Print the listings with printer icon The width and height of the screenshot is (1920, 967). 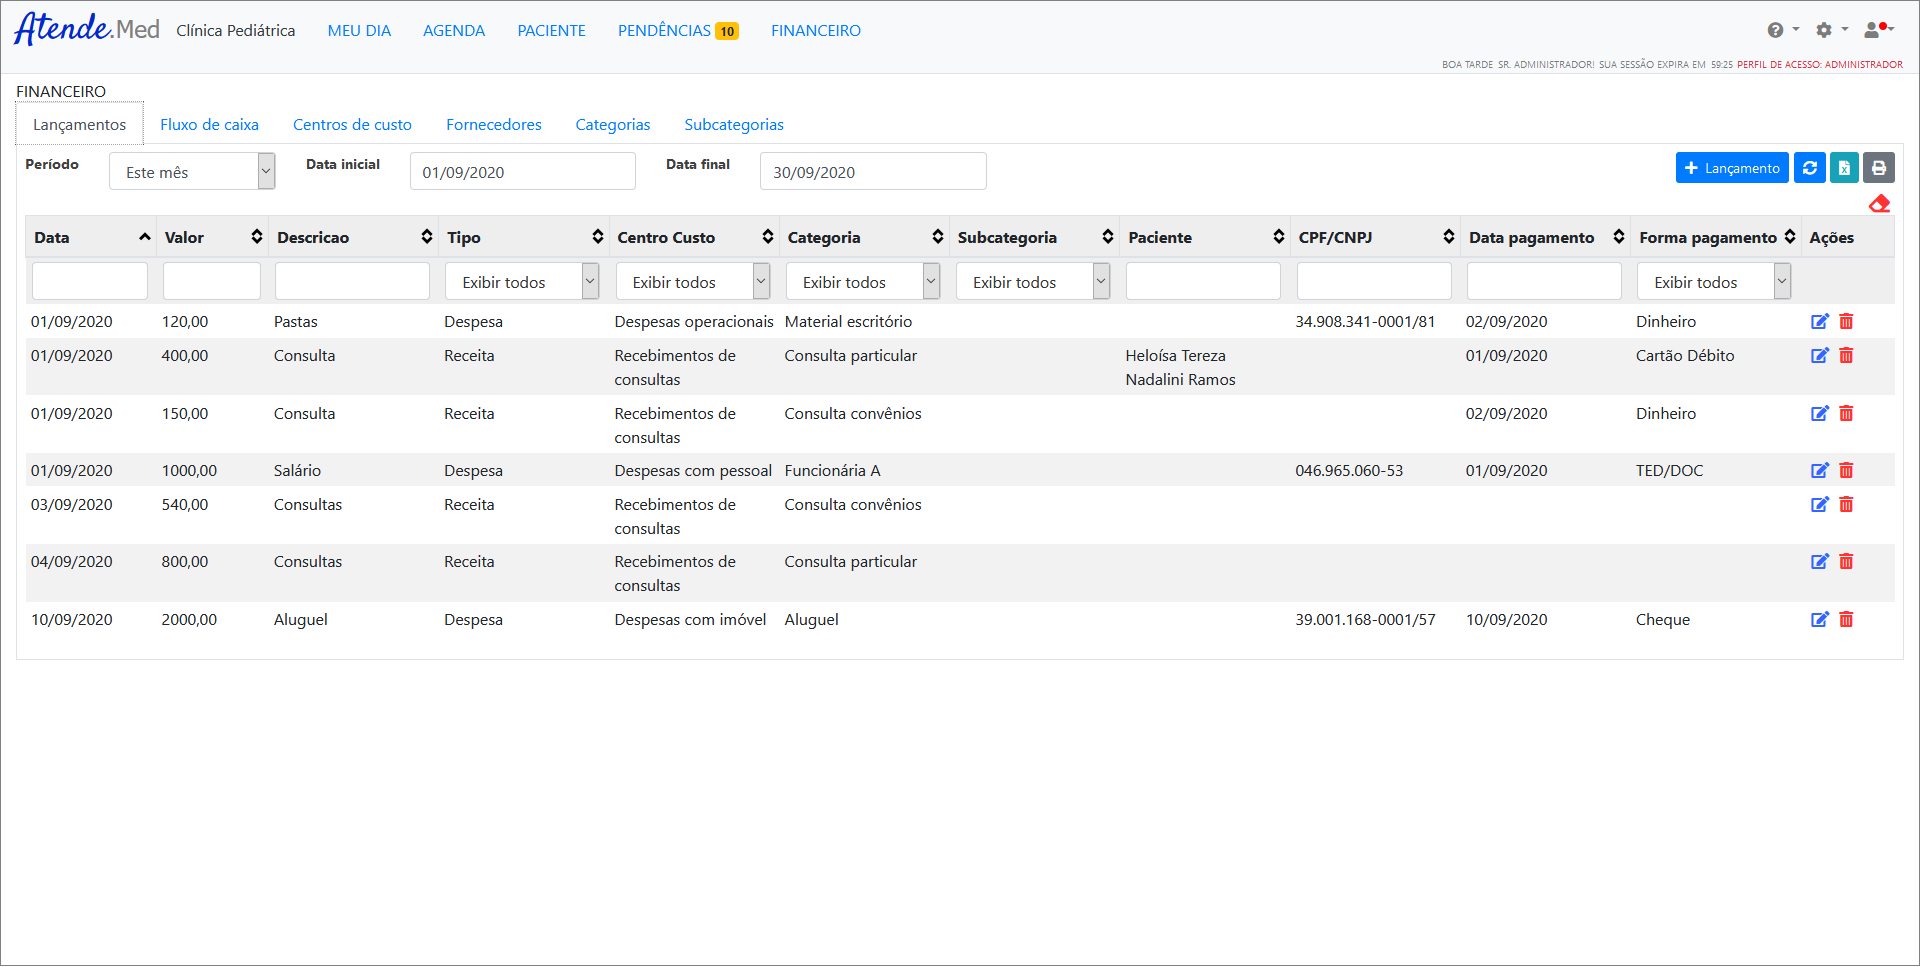(x=1879, y=168)
